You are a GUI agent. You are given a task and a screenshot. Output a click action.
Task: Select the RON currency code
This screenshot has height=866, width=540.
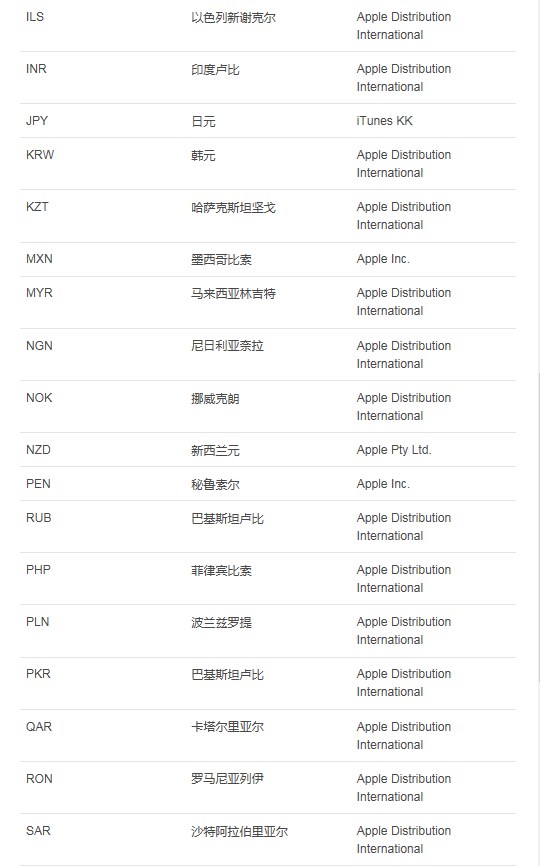39,779
